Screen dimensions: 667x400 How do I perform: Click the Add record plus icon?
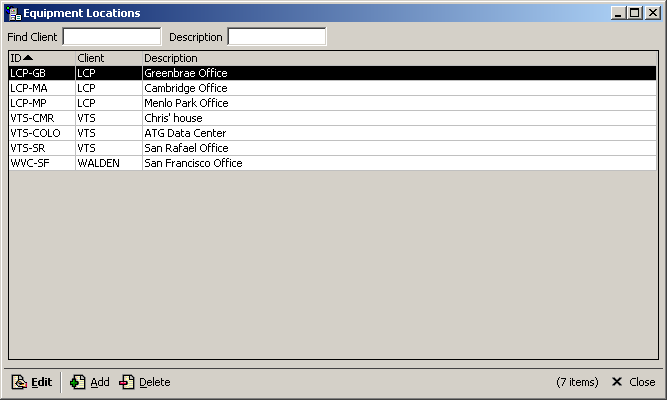77,382
